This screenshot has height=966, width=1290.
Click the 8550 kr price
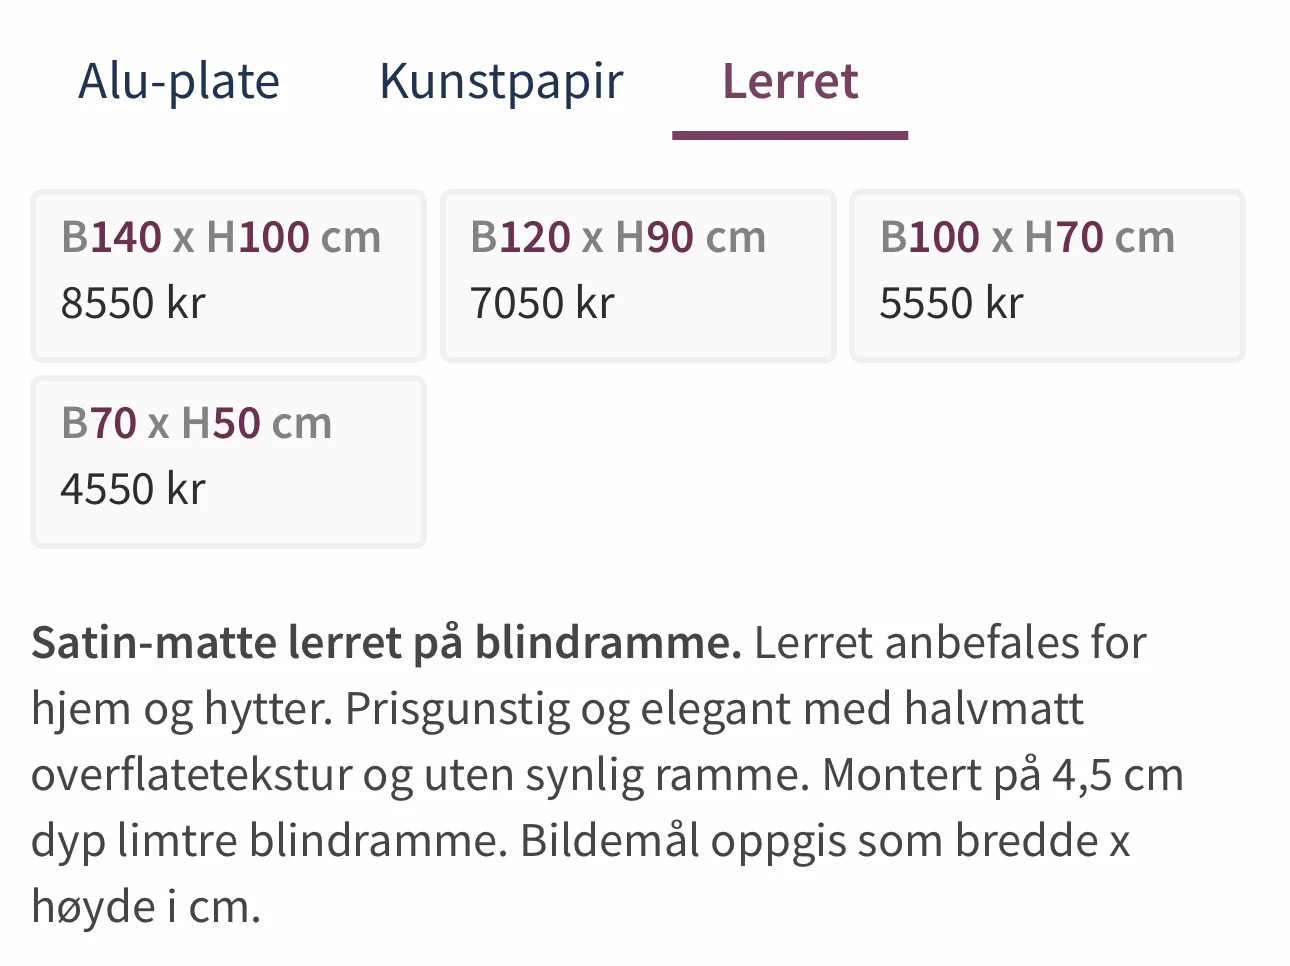click(133, 303)
